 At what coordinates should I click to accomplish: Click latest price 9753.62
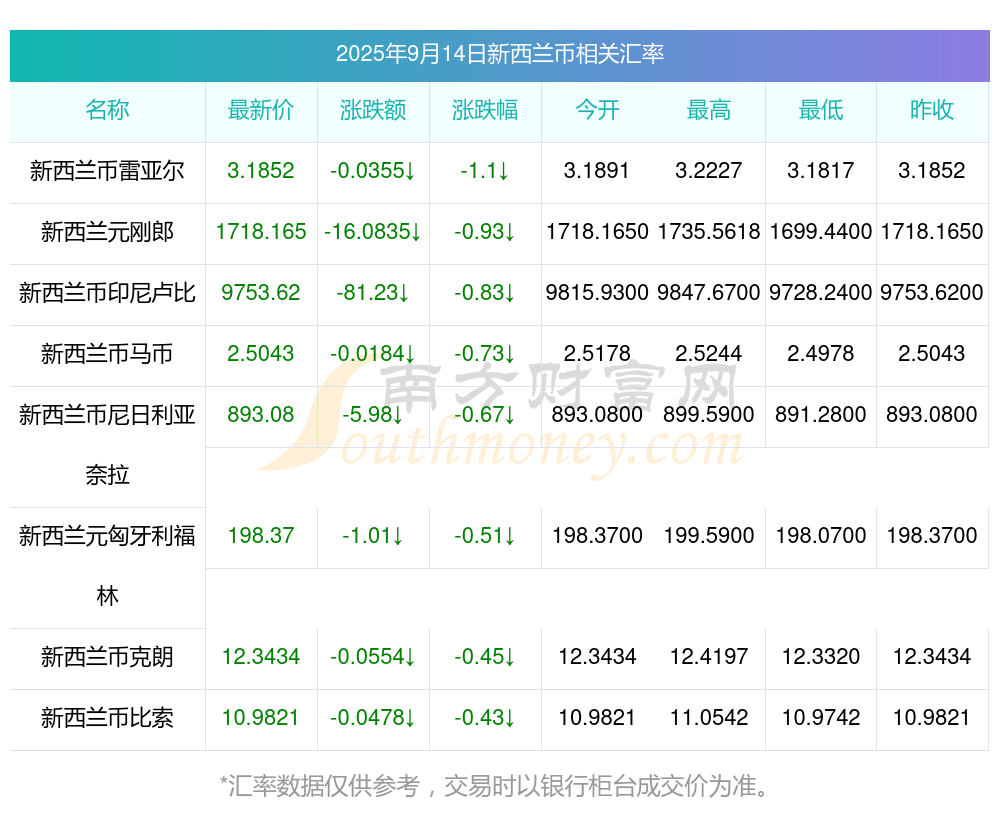tap(261, 293)
